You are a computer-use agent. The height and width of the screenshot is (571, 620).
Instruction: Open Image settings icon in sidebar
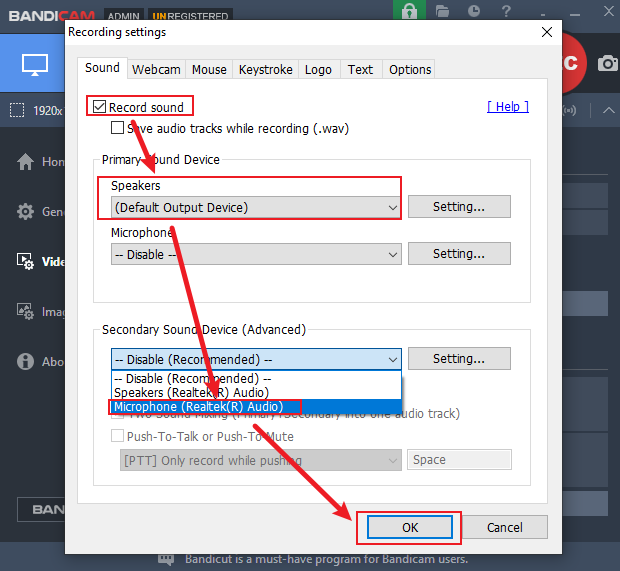(x=25, y=312)
